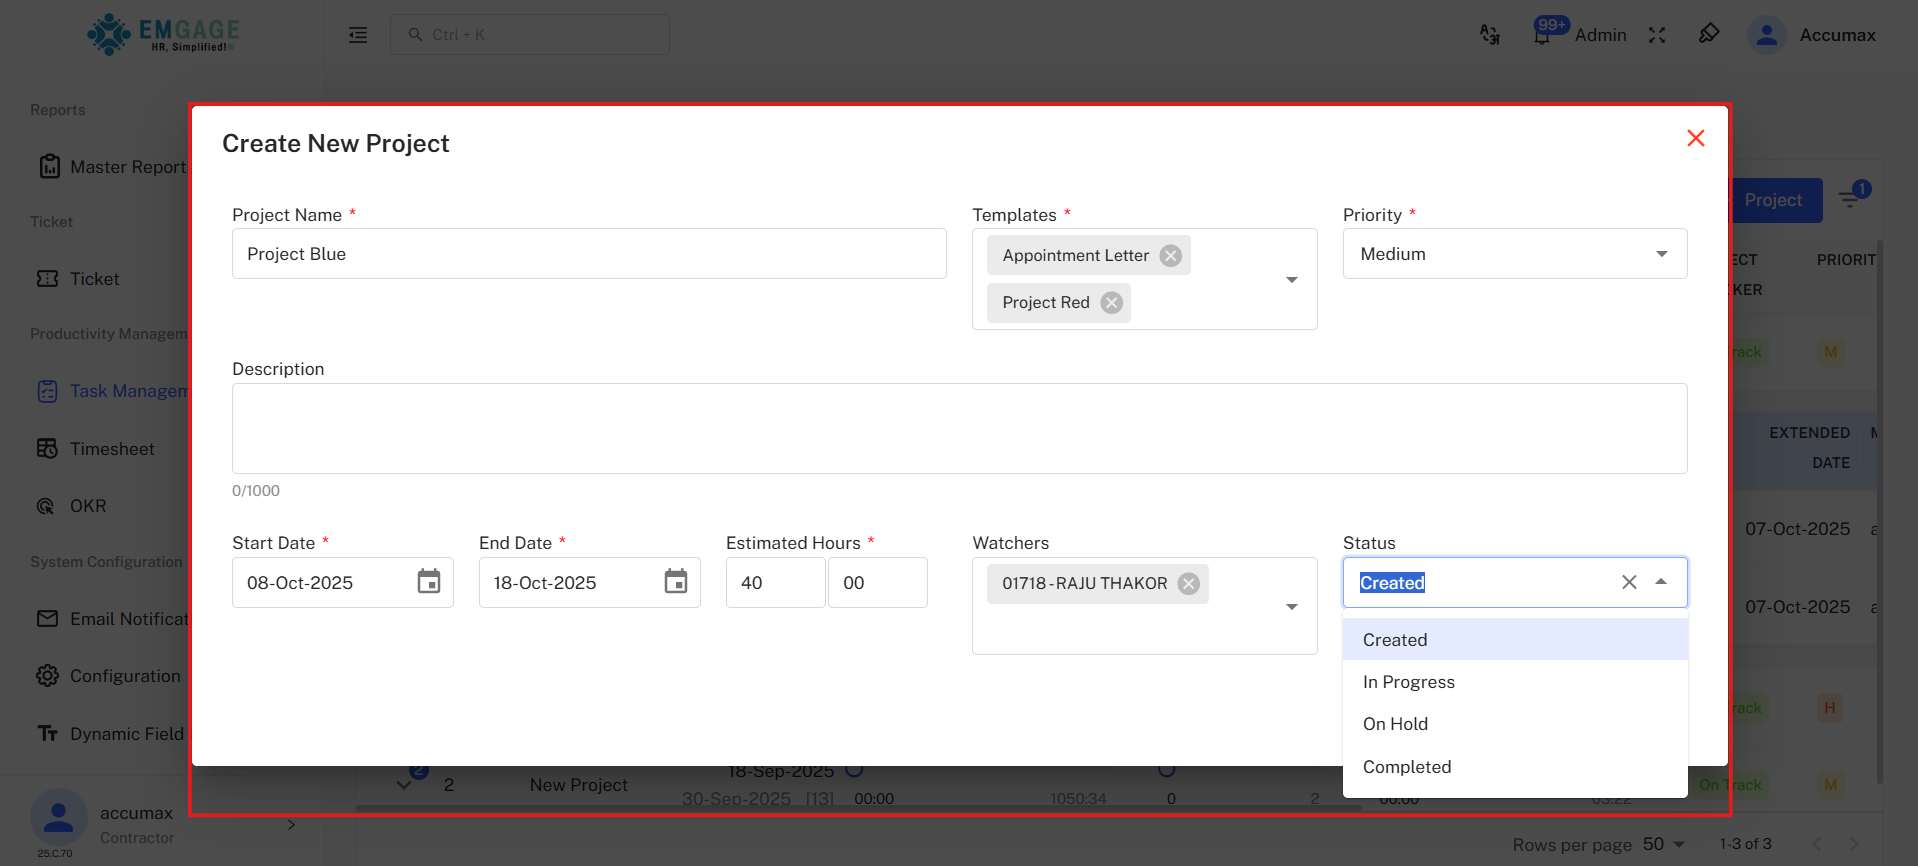1918x866 pixels.
Task: Click the Estimated Hours field showing 40
Action: point(775,583)
